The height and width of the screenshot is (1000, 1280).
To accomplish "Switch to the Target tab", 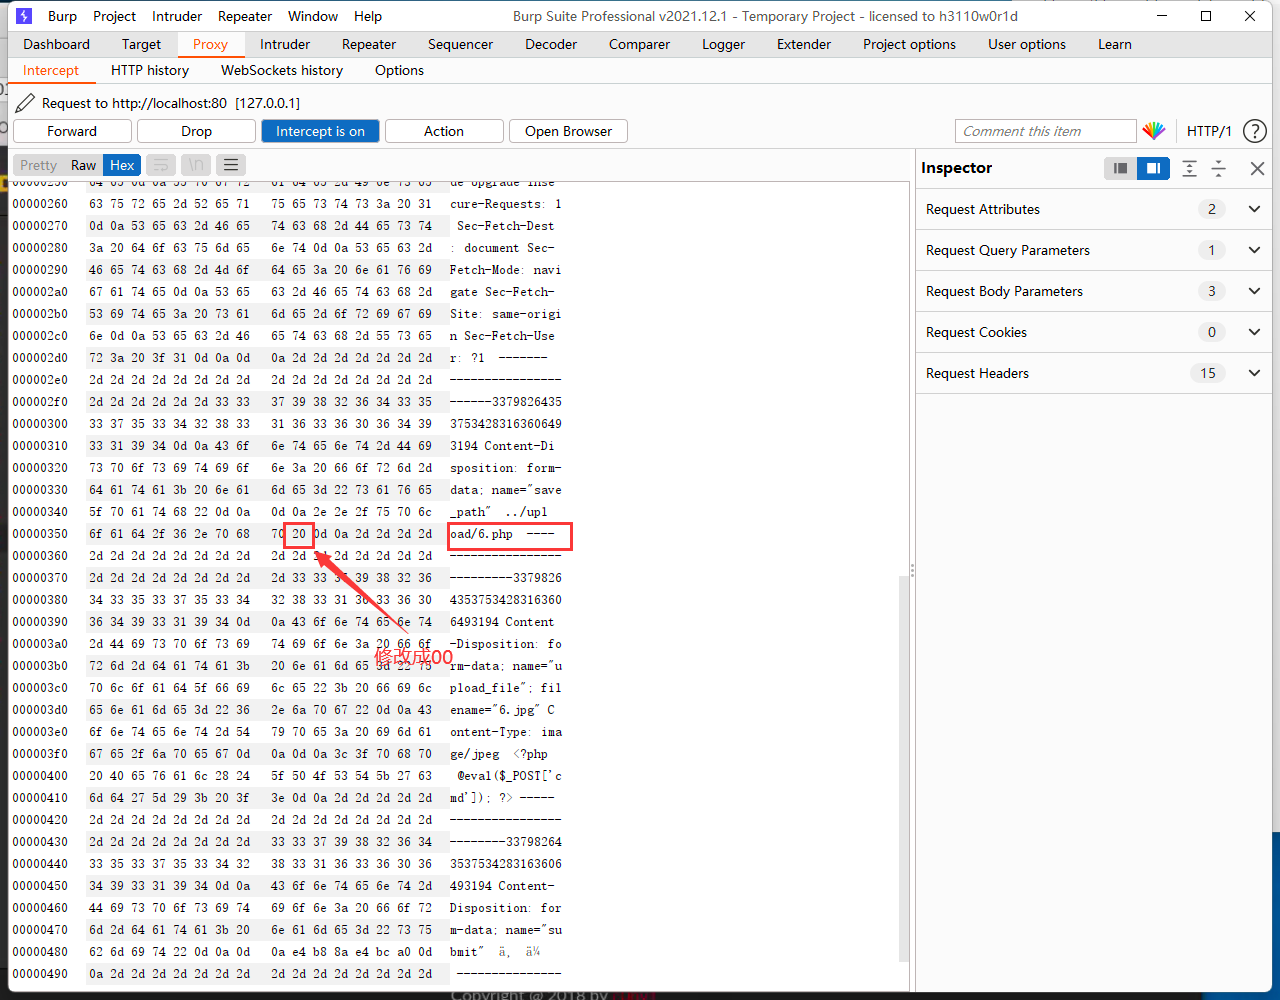I will pyautogui.click(x=141, y=44).
